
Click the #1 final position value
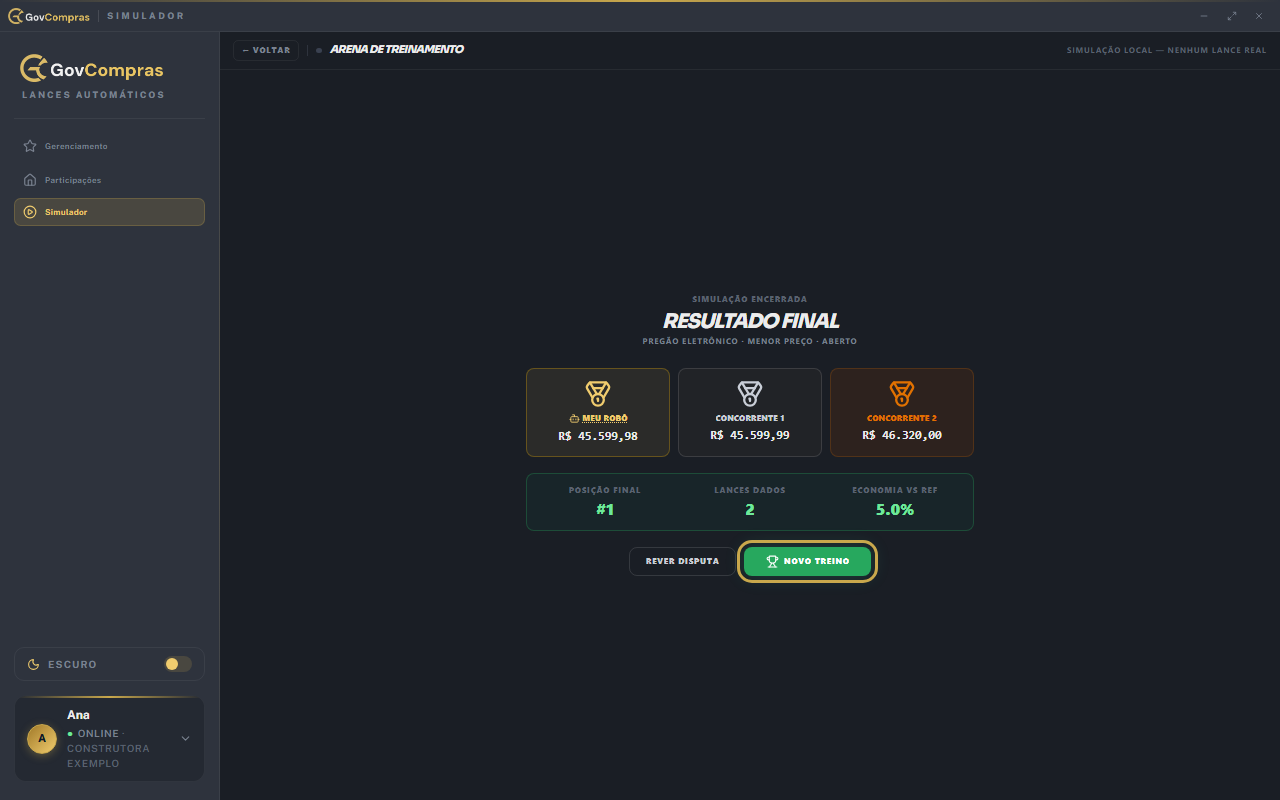(x=605, y=510)
